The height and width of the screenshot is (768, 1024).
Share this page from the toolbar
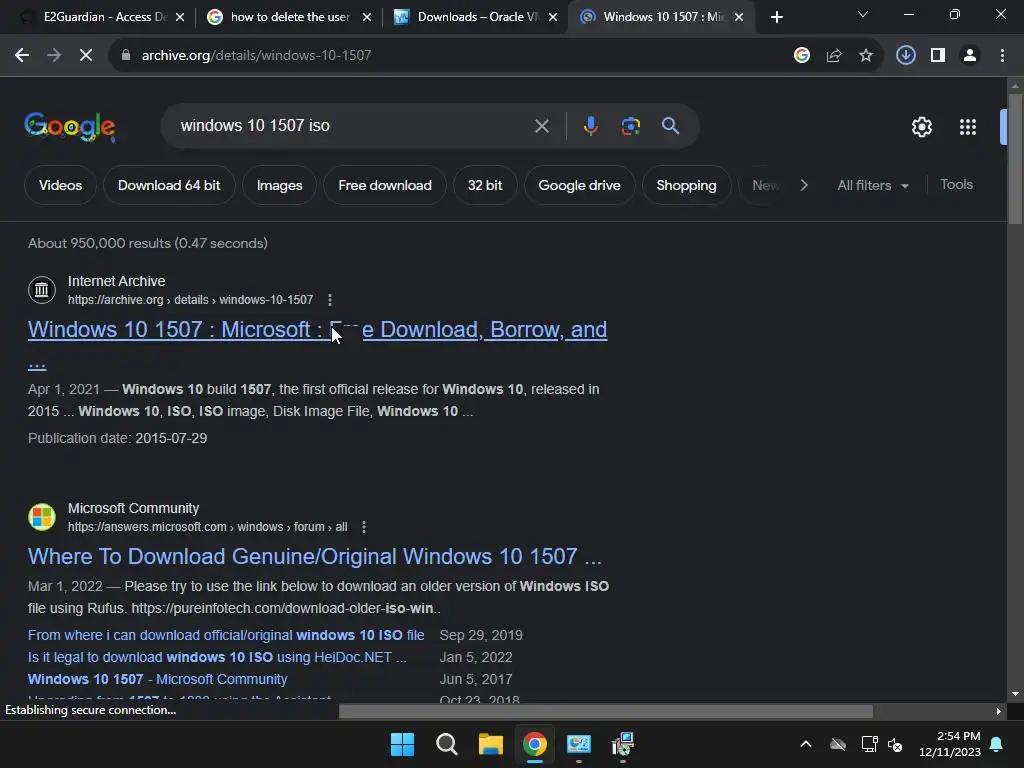834,56
